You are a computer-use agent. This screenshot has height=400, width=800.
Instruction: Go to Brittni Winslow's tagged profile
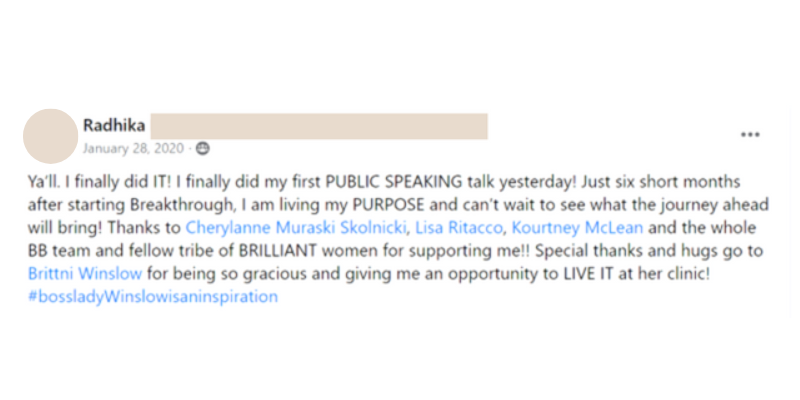pyautogui.click(x=85, y=274)
